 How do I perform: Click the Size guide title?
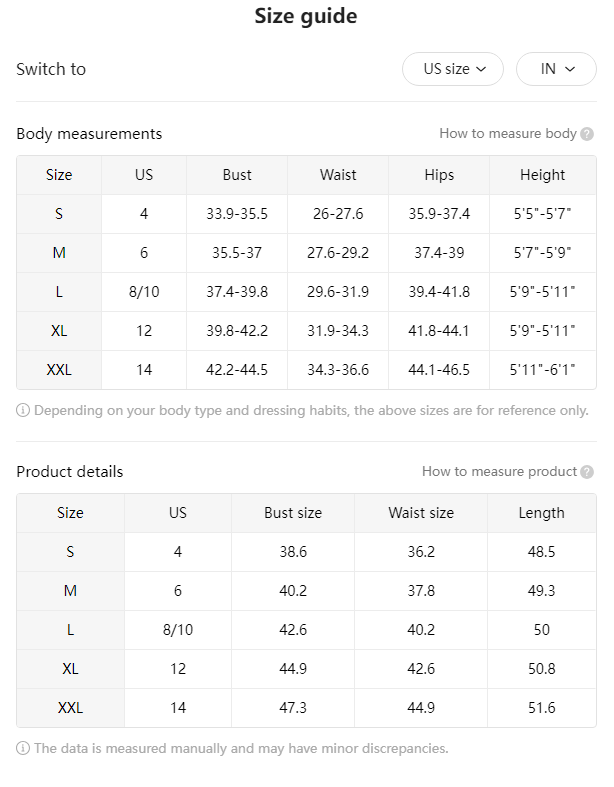[306, 16]
